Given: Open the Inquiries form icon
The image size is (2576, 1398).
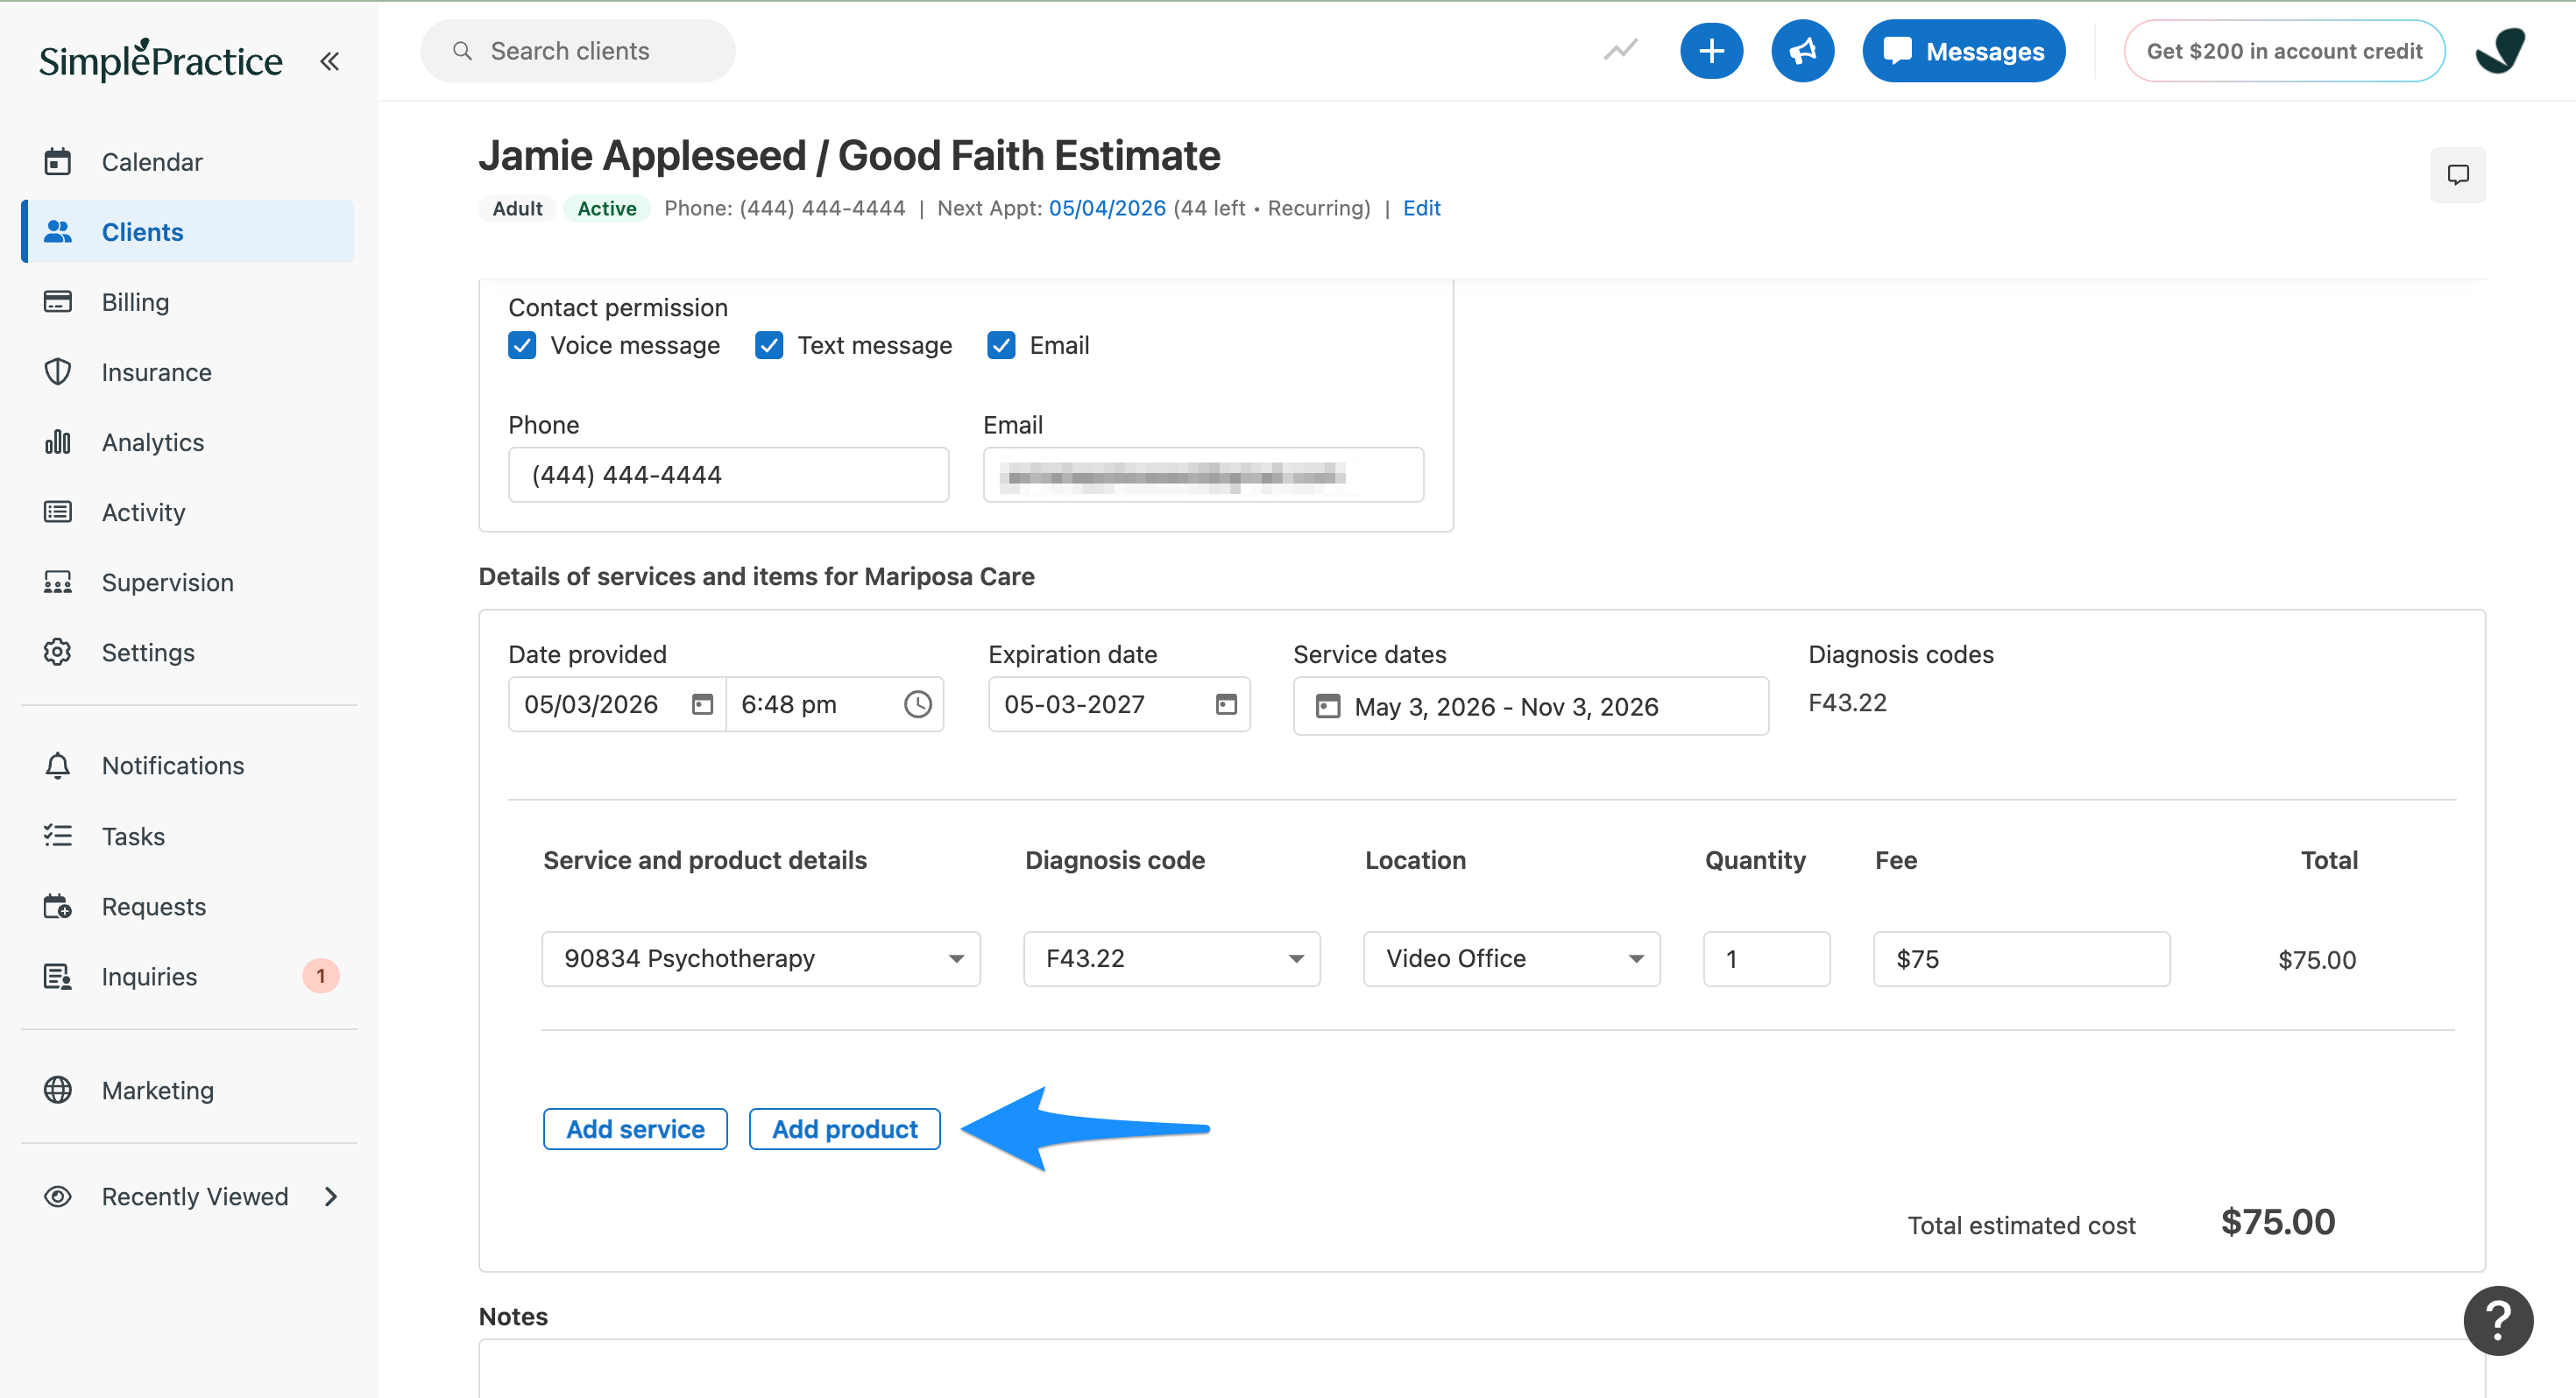Looking at the screenshot, I should [58, 976].
